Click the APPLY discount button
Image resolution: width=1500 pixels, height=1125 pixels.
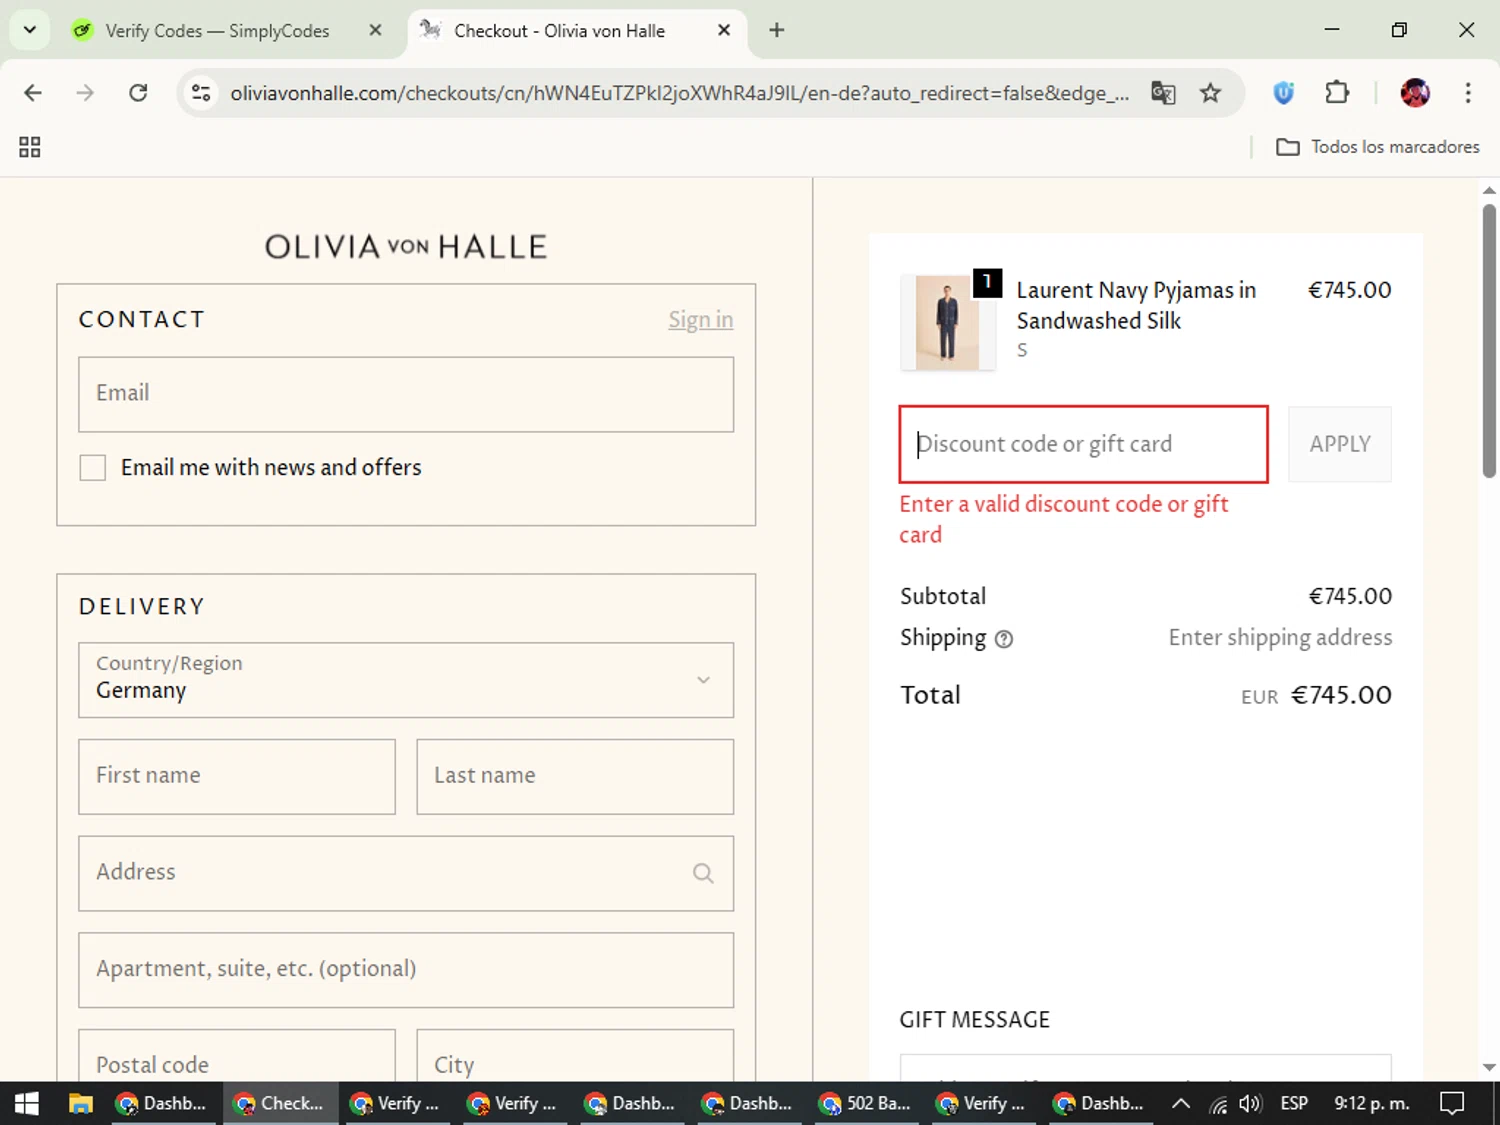1340,444
